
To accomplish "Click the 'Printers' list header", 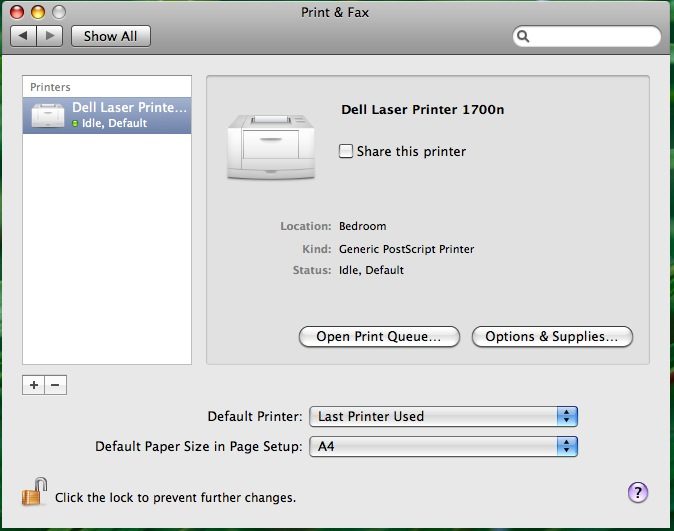I will (50, 87).
